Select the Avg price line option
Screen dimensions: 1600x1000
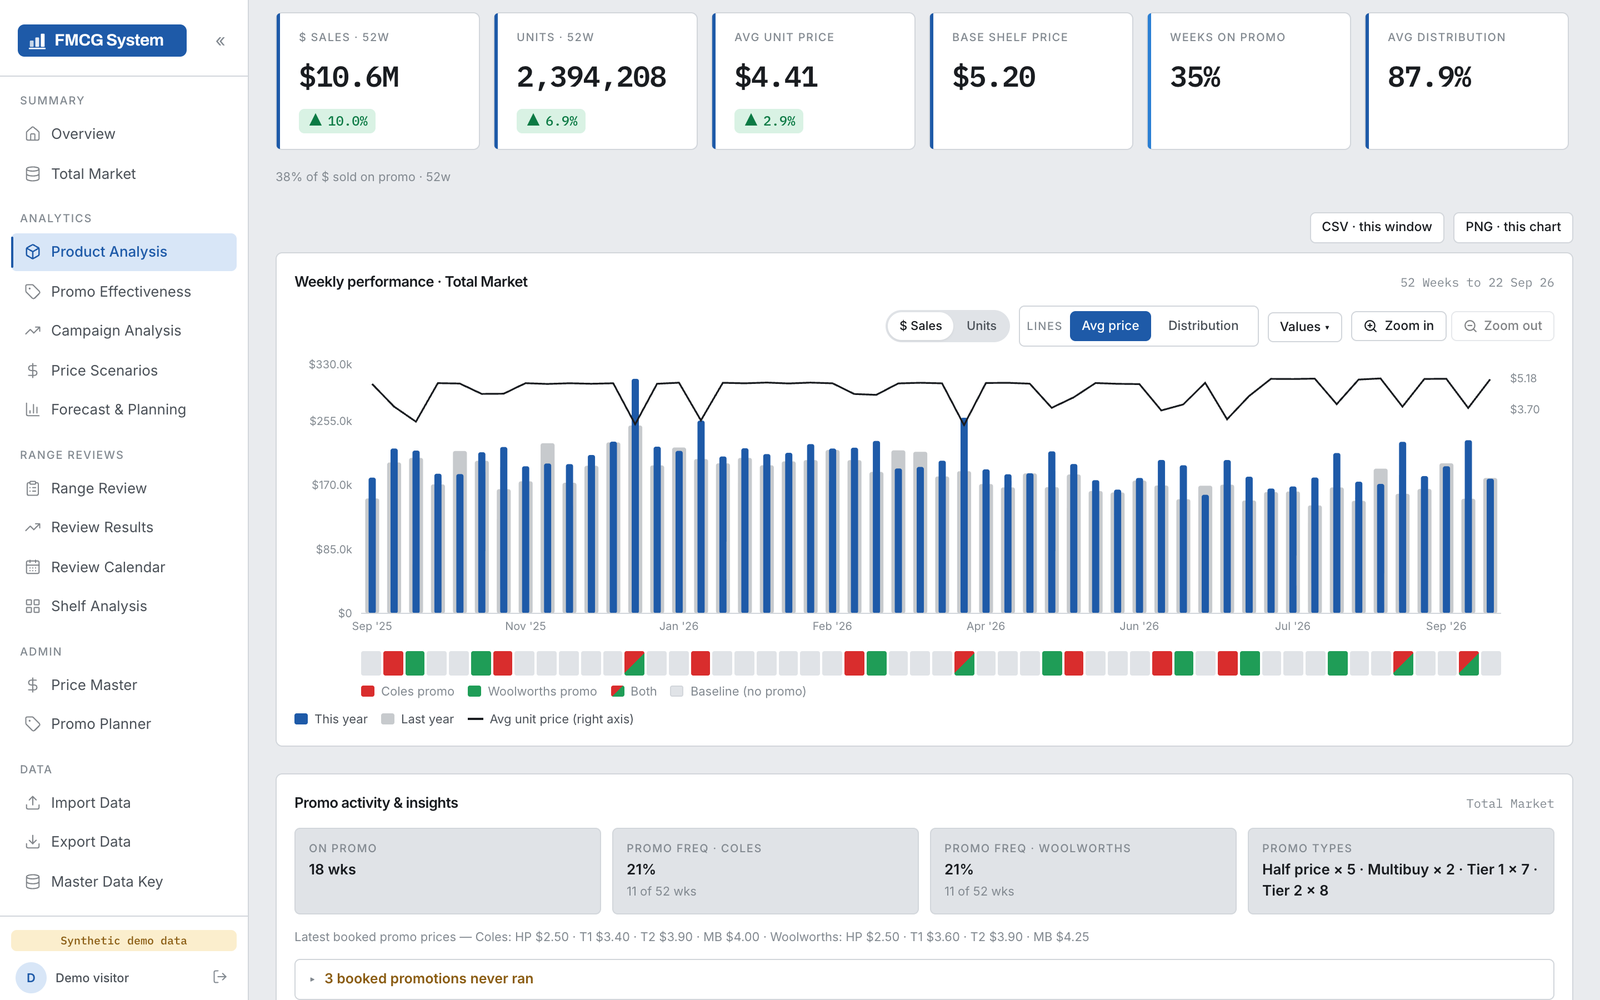tap(1110, 326)
